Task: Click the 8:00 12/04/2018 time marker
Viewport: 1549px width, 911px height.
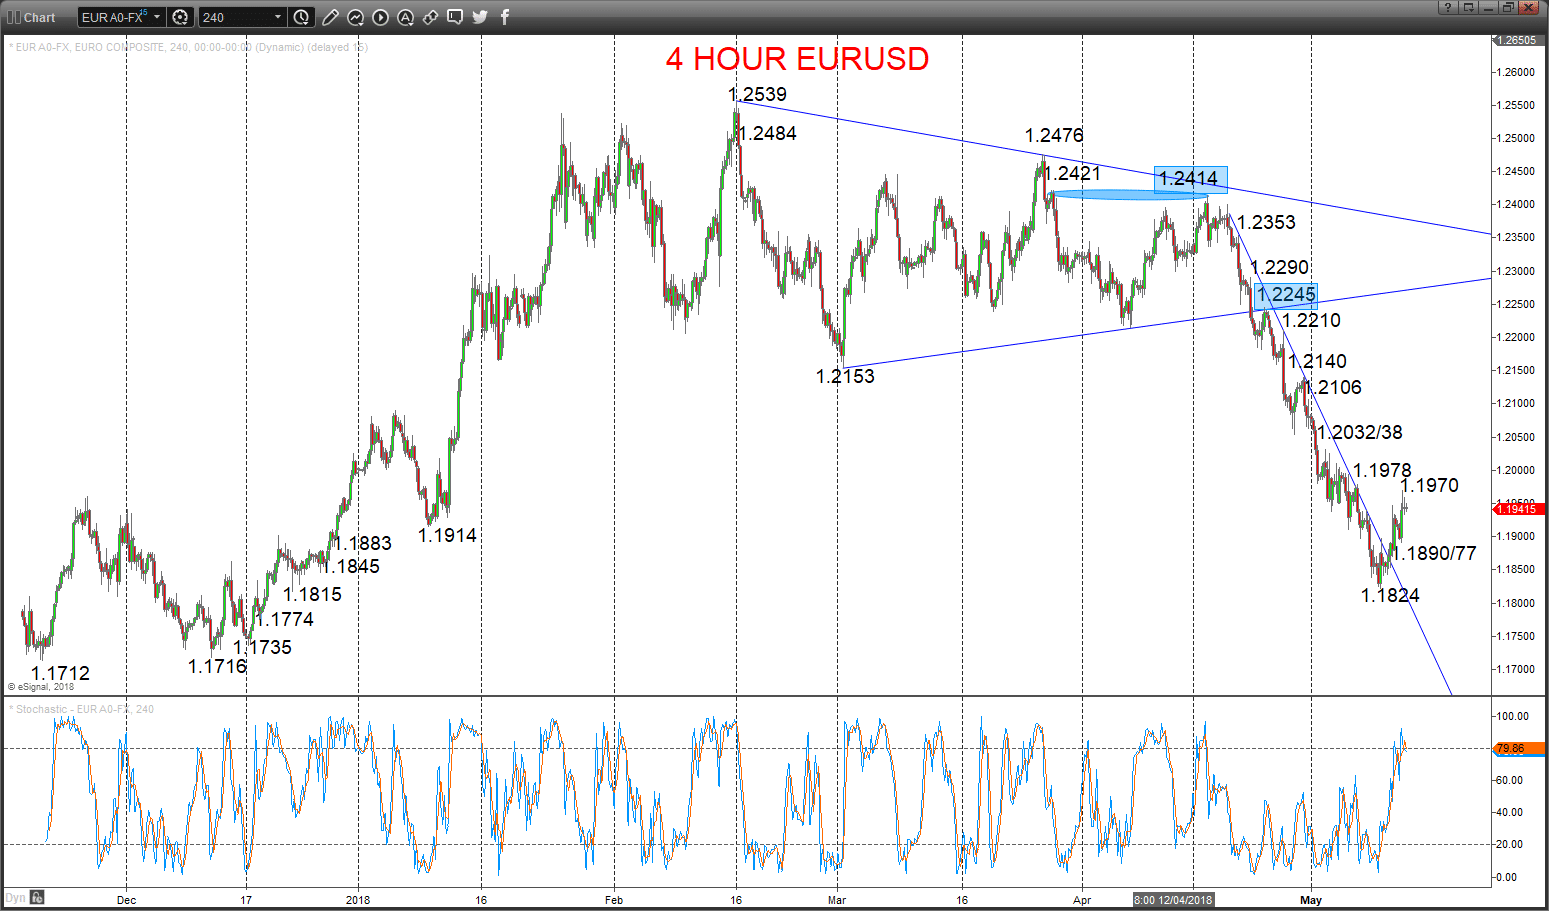Action: 1172,900
